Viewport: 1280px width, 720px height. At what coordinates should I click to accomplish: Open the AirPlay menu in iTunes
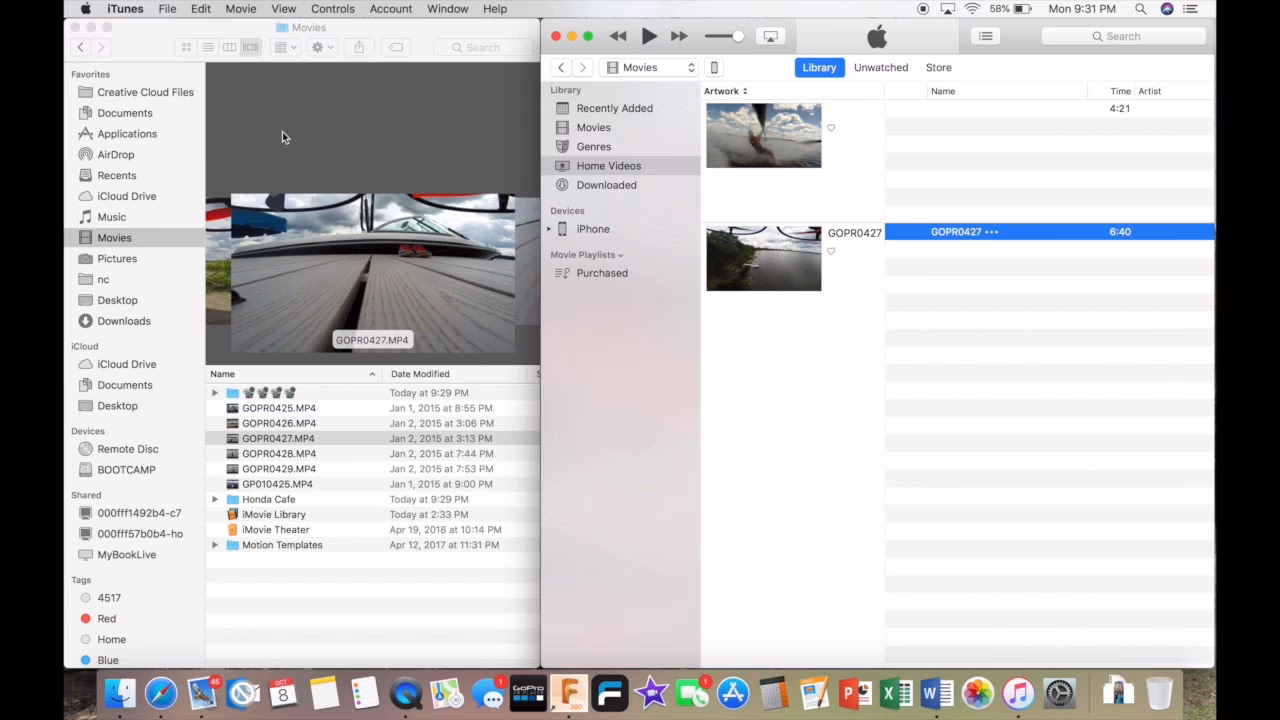(x=770, y=36)
